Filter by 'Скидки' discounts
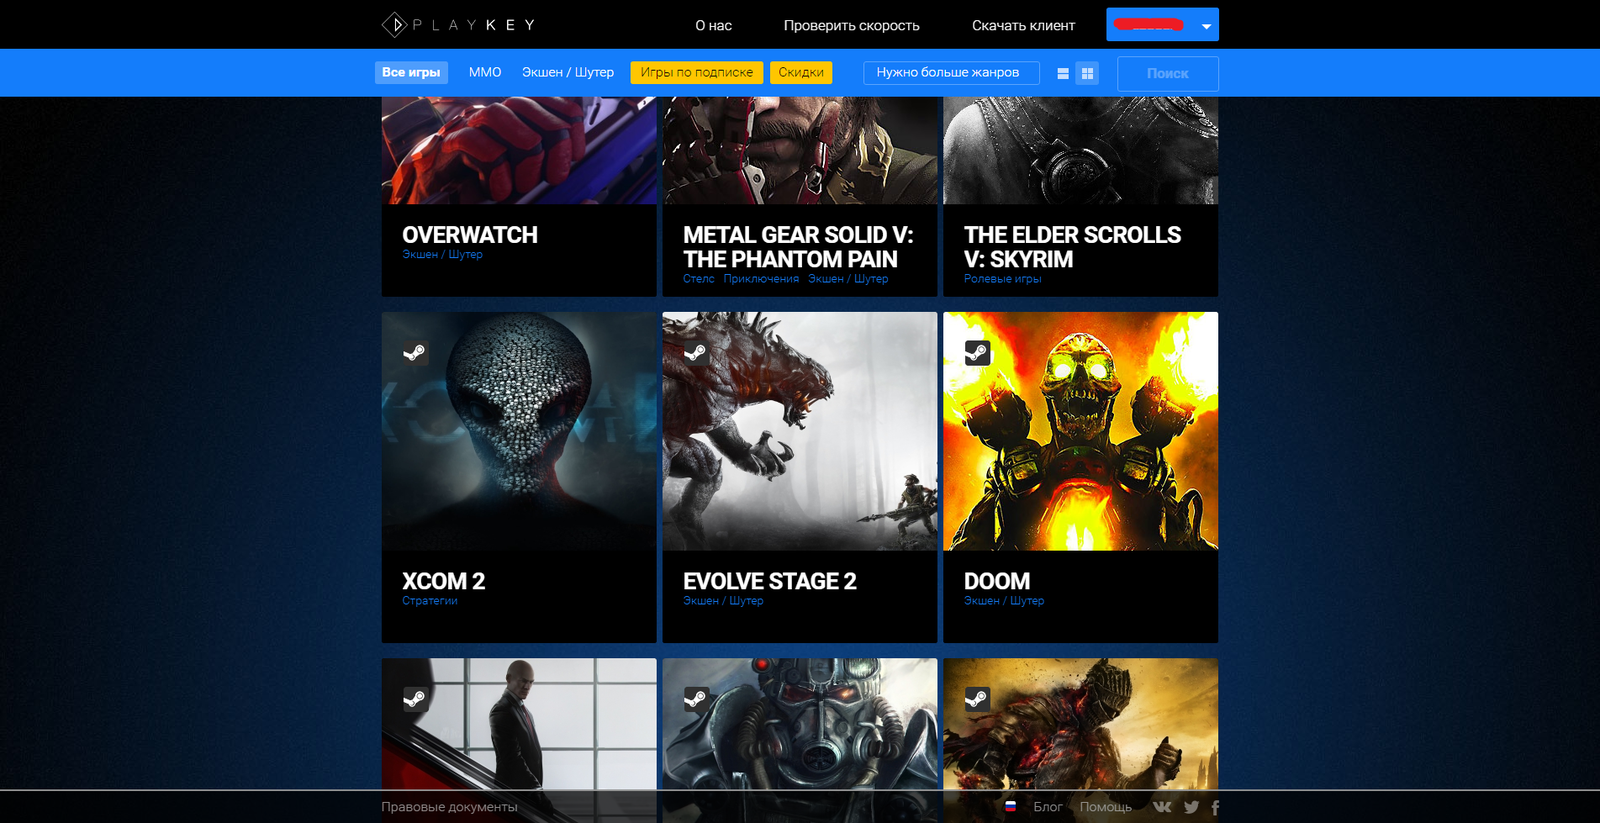Image resolution: width=1600 pixels, height=823 pixels. tap(801, 73)
